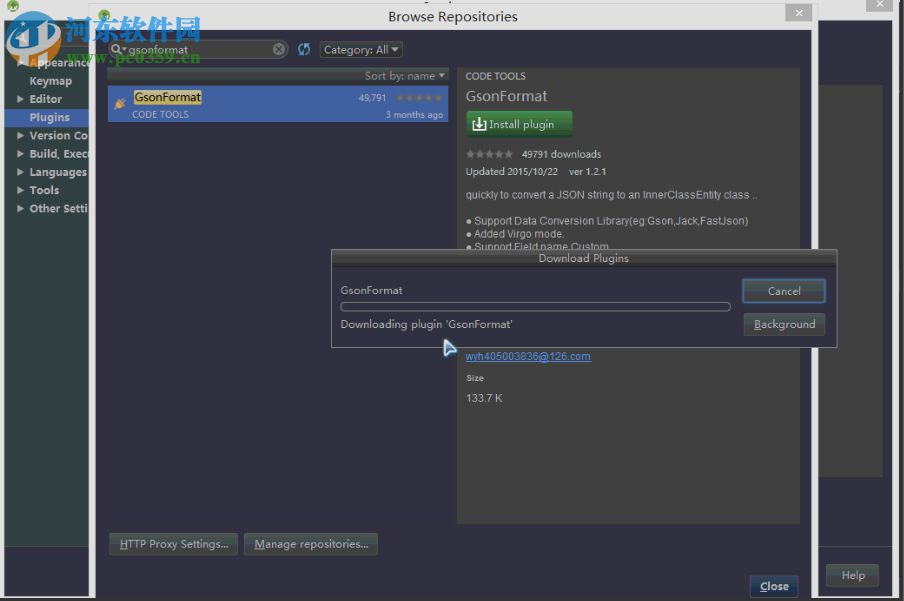Expand the Editor settings node
Image resolution: width=904 pixels, height=601 pixels.
[20, 99]
